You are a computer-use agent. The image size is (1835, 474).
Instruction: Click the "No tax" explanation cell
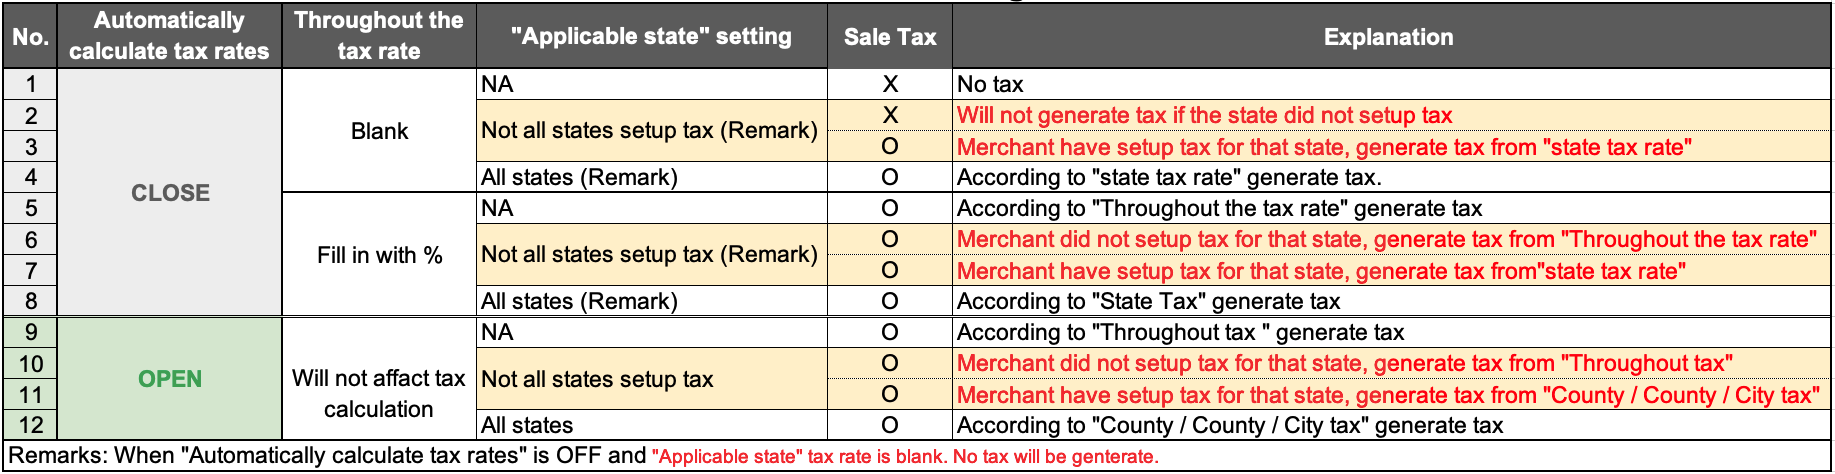(1391, 84)
